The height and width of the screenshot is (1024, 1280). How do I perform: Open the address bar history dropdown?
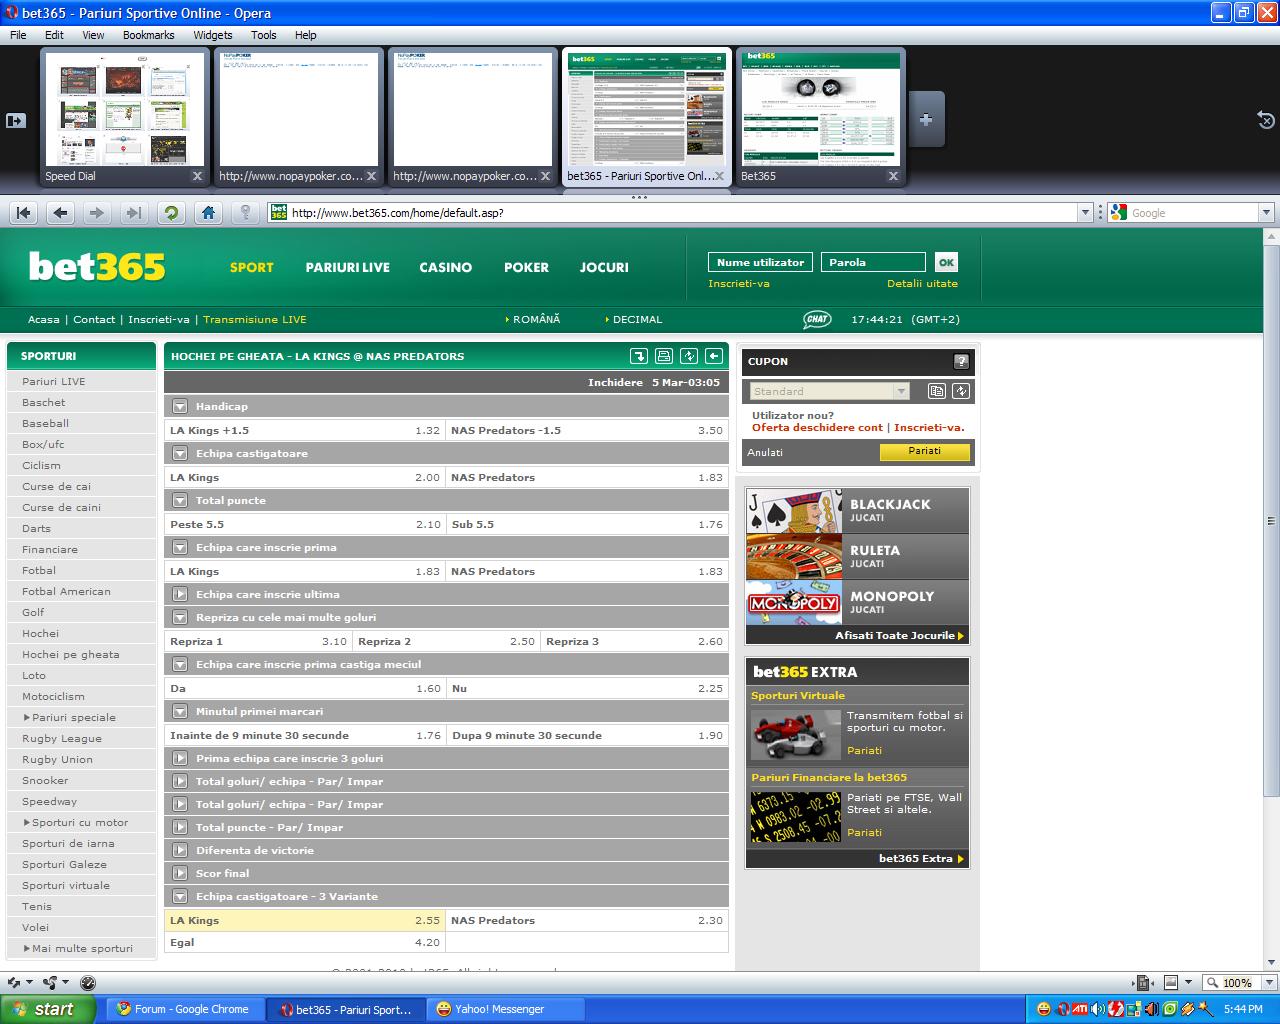coord(1085,212)
